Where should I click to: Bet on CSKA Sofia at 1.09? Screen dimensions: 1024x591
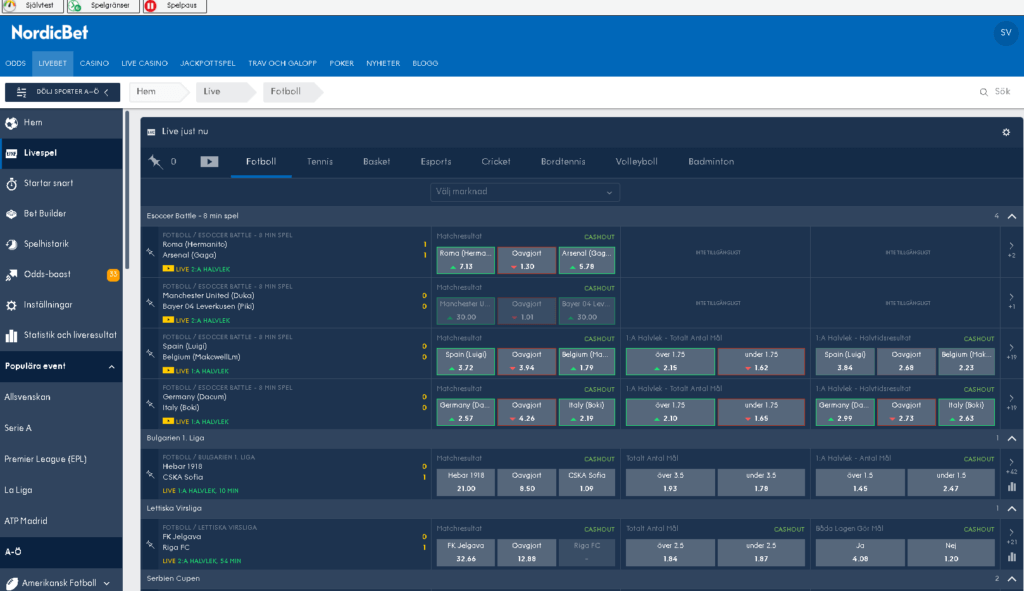586,482
